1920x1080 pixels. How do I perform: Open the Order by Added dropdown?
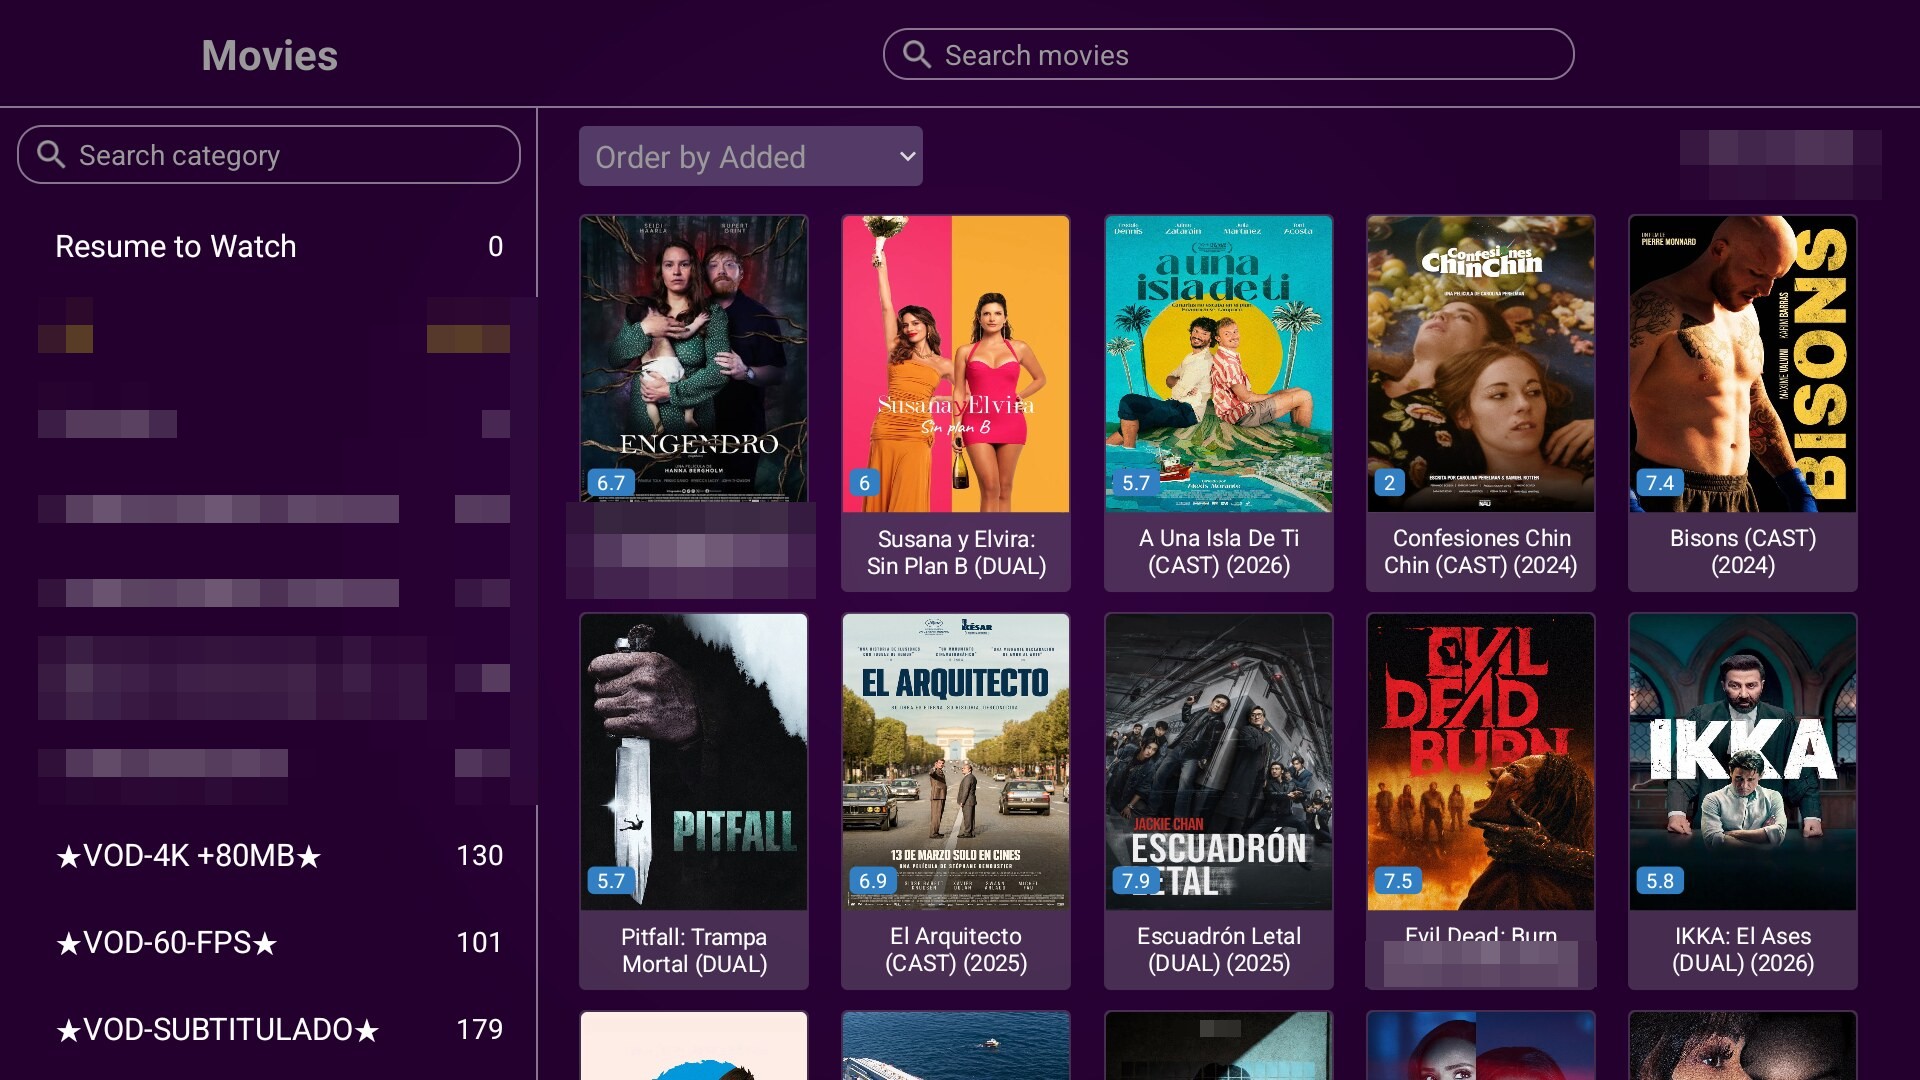click(750, 156)
